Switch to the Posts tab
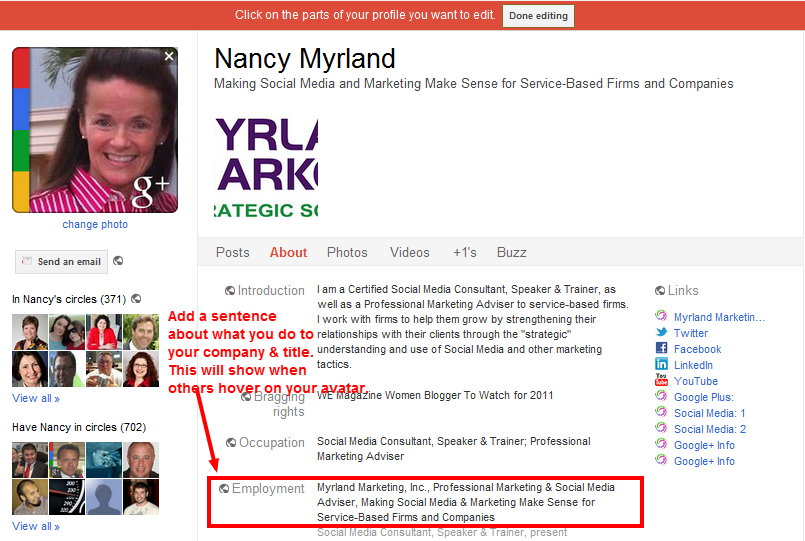805x541 pixels. (233, 252)
